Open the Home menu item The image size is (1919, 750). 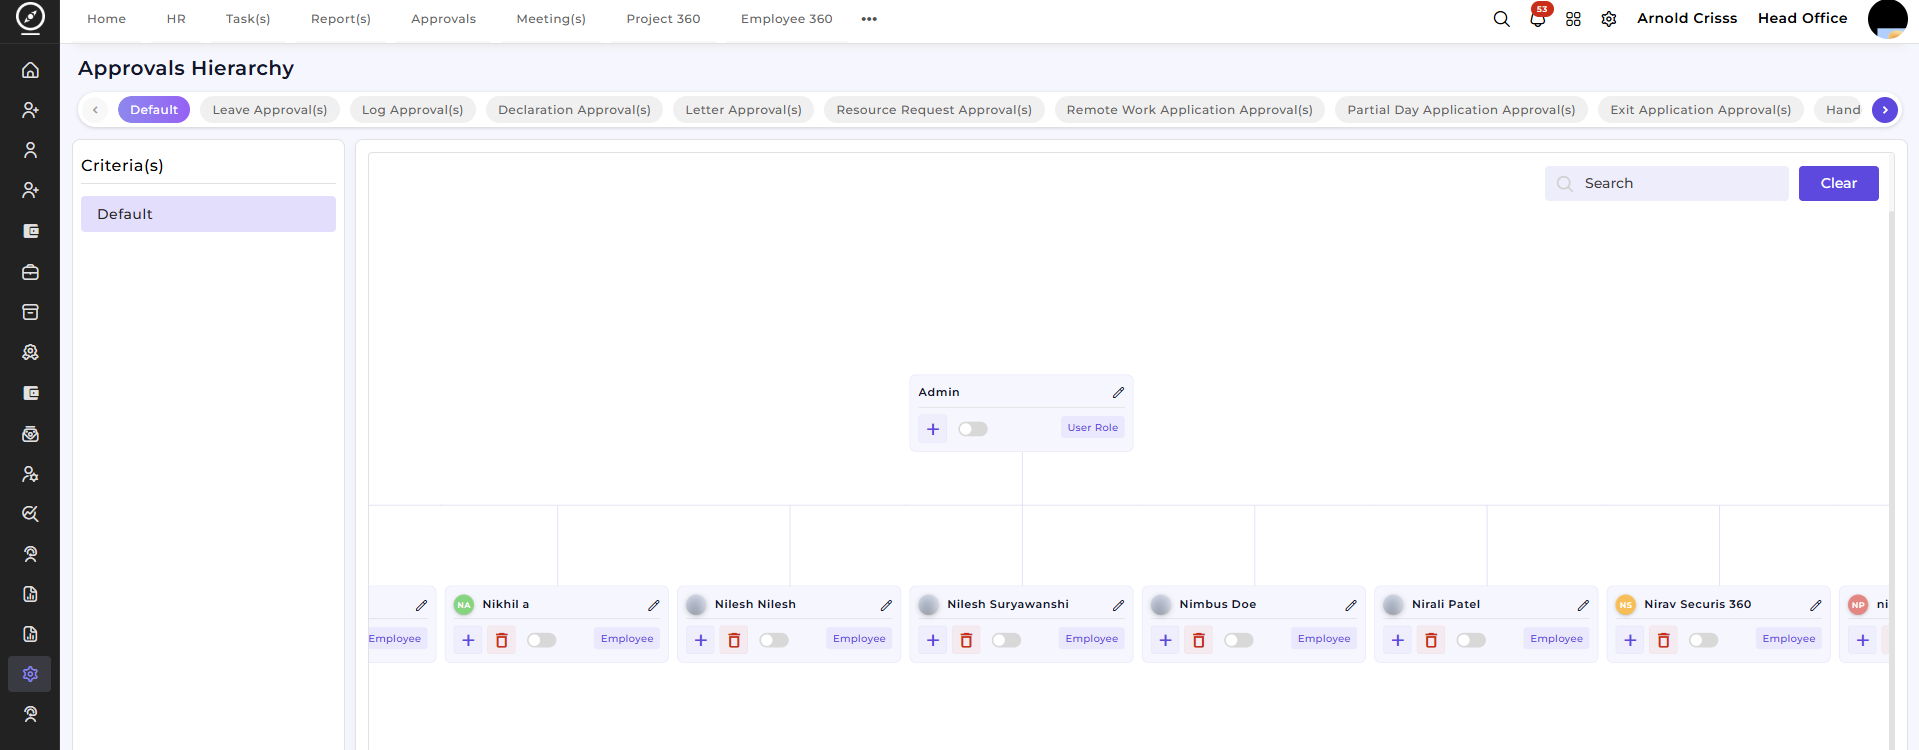[106, 19]
